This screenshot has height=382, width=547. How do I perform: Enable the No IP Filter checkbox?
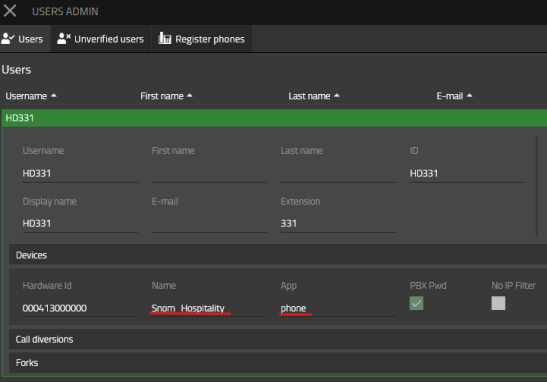498,303
